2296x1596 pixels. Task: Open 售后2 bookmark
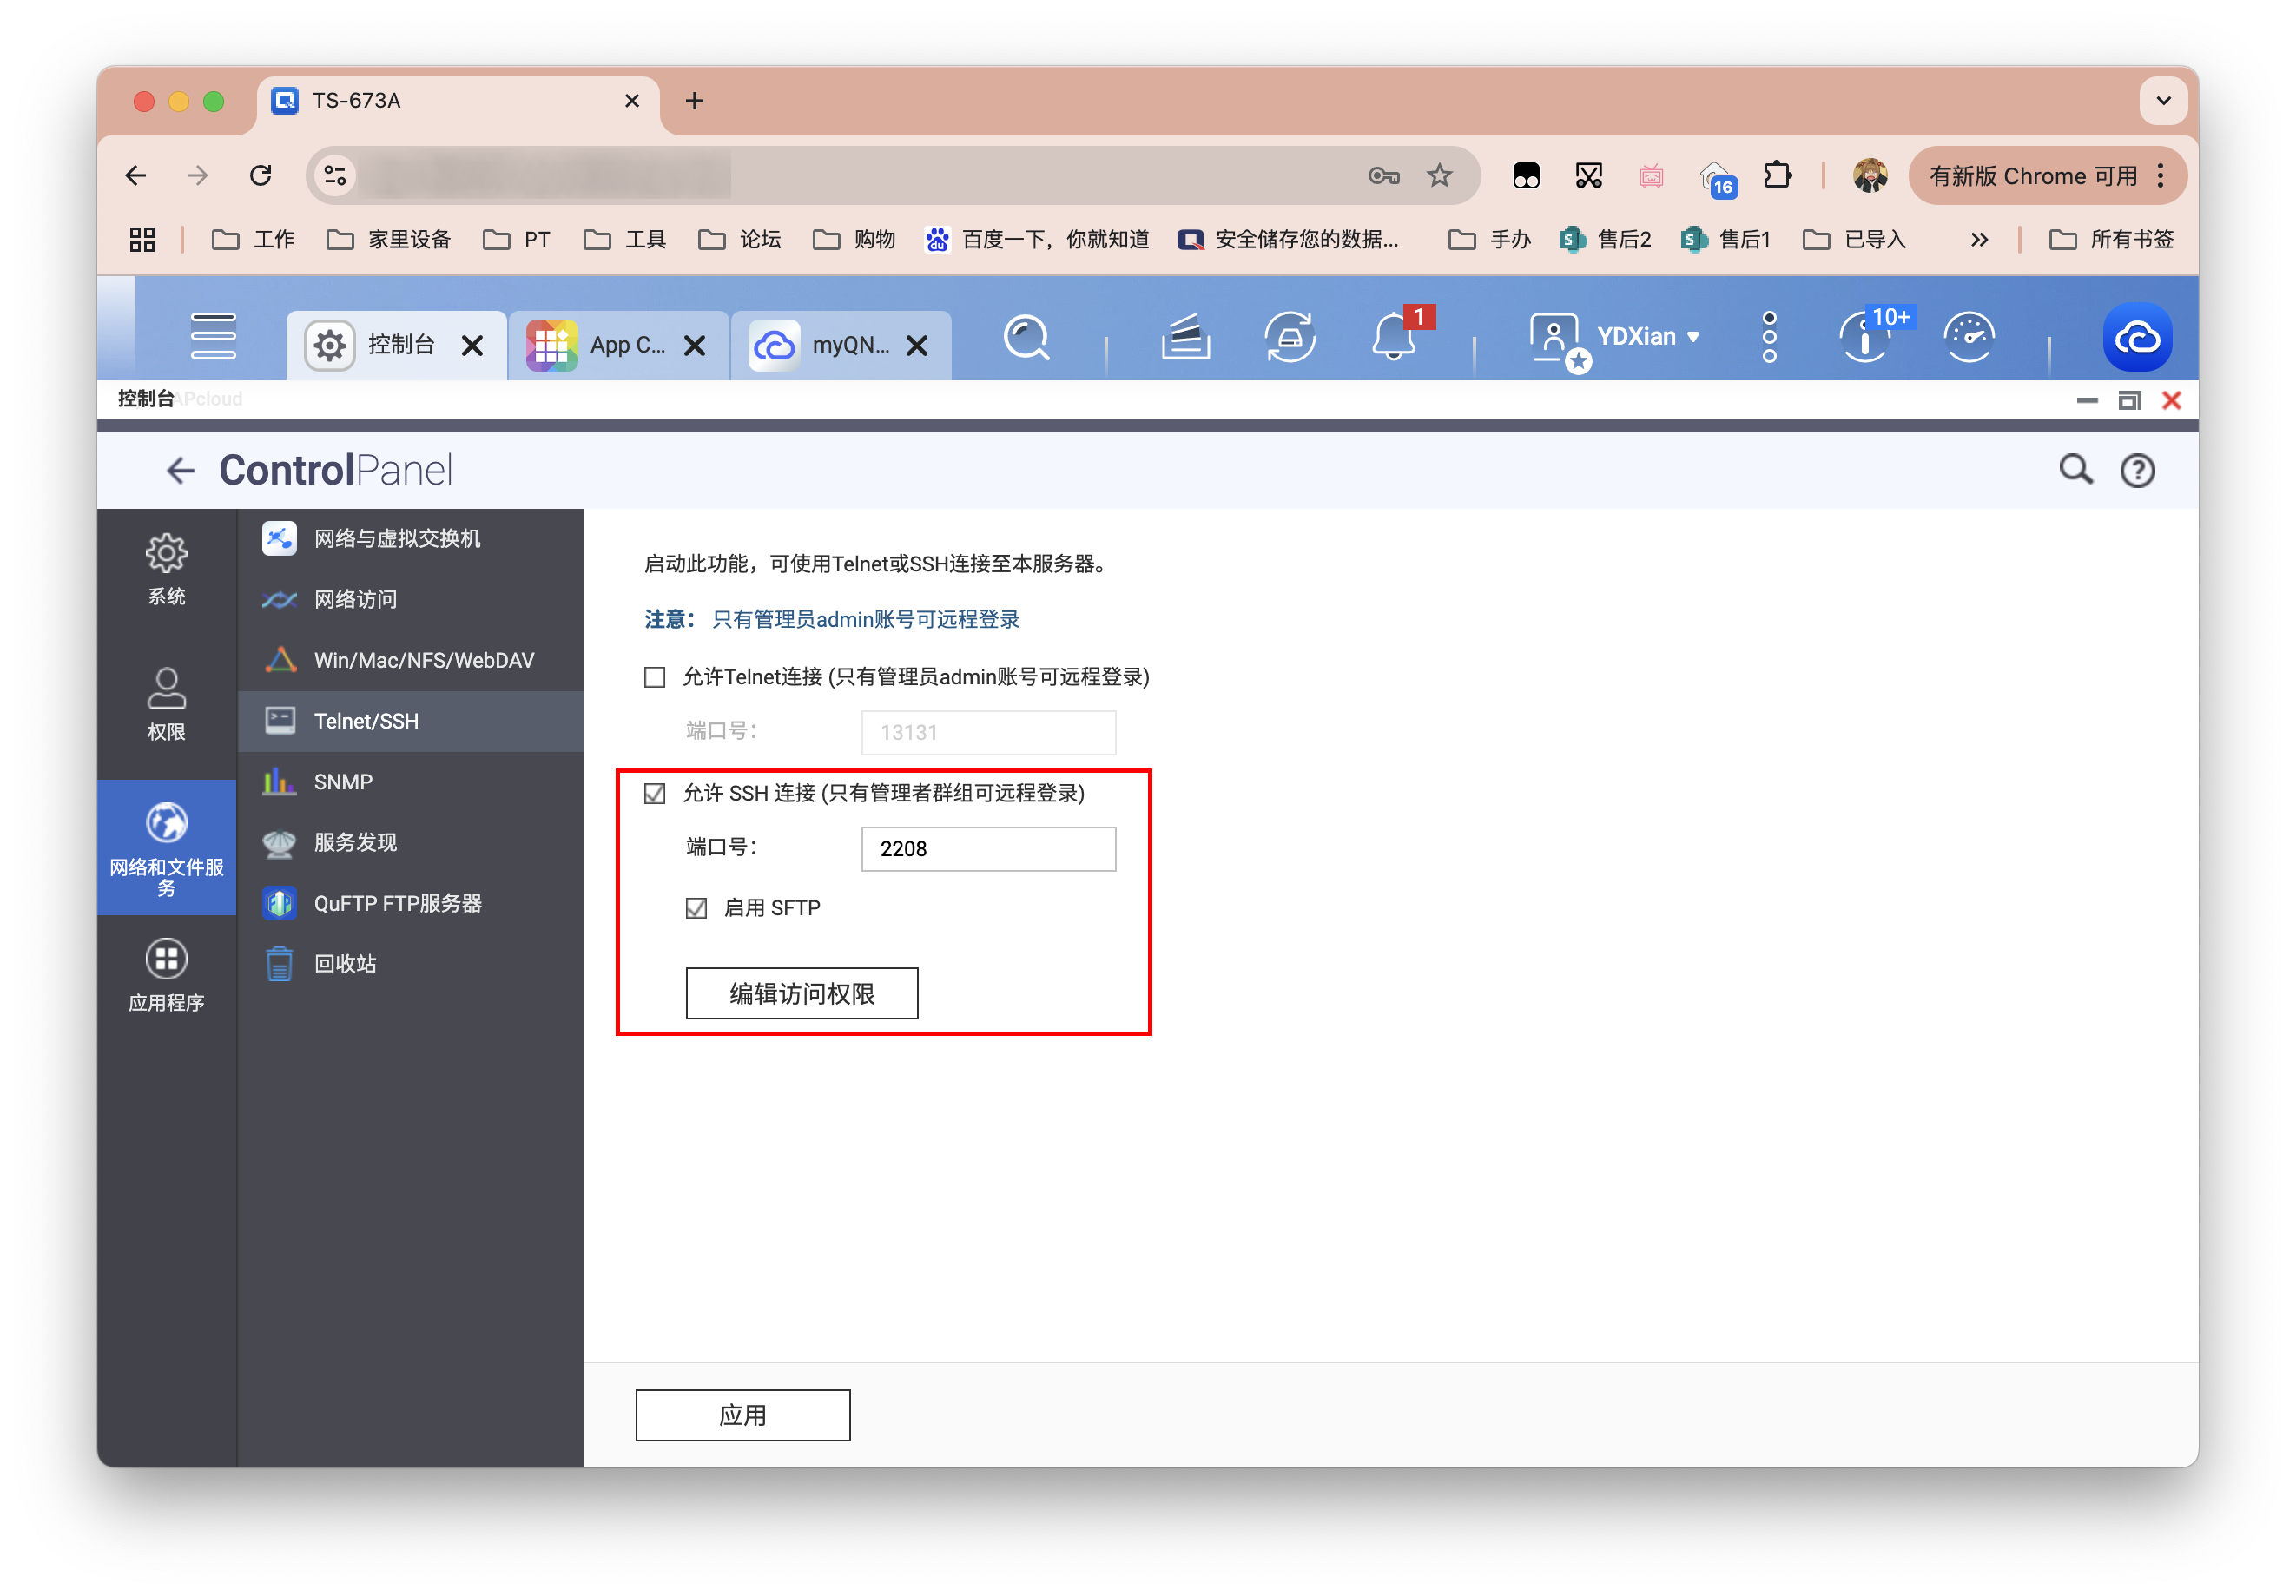click(x=1606, y=240)
